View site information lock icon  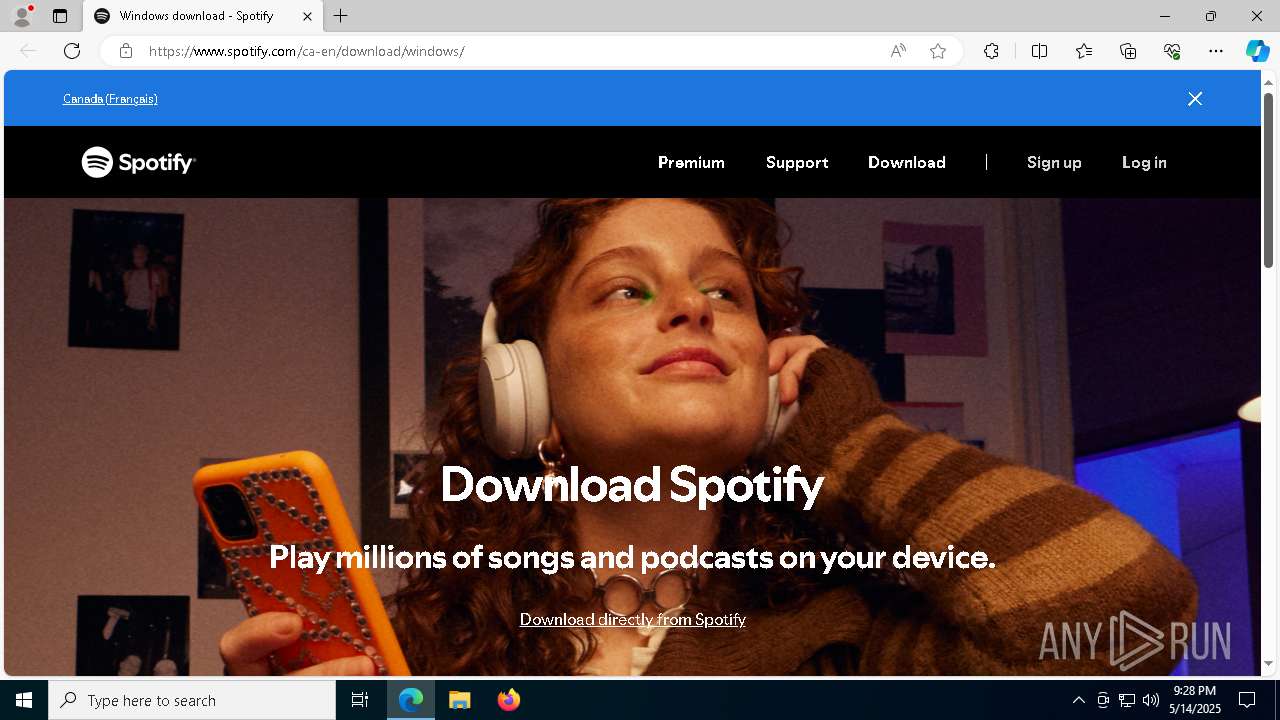click(126, 51)
